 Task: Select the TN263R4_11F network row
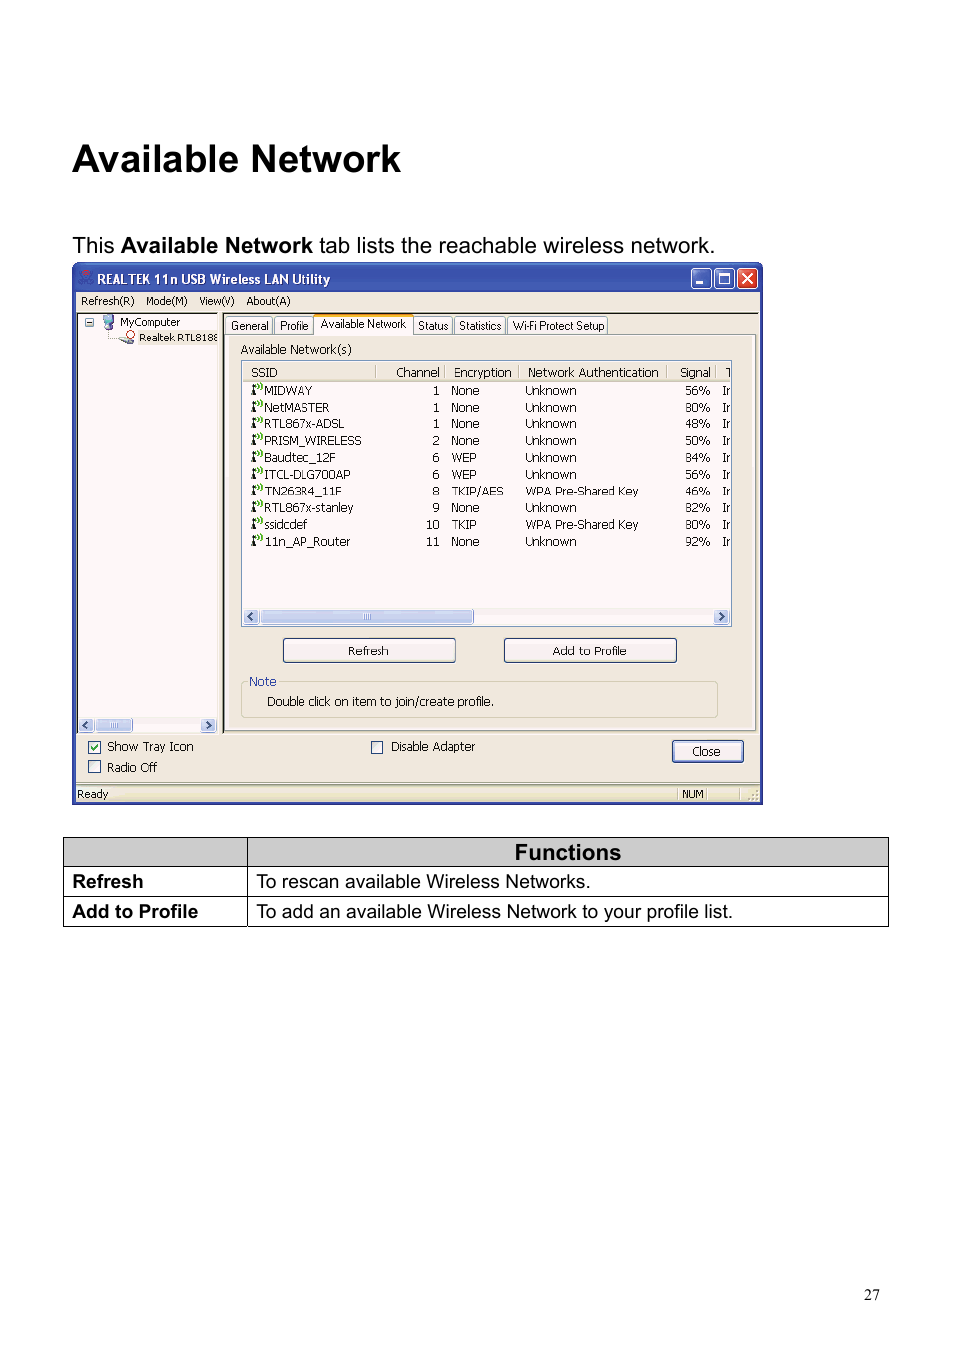point(487,490)
